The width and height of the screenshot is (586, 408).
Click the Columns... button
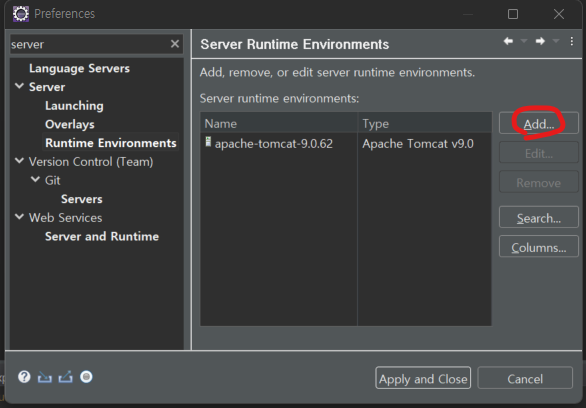point(539,247)
